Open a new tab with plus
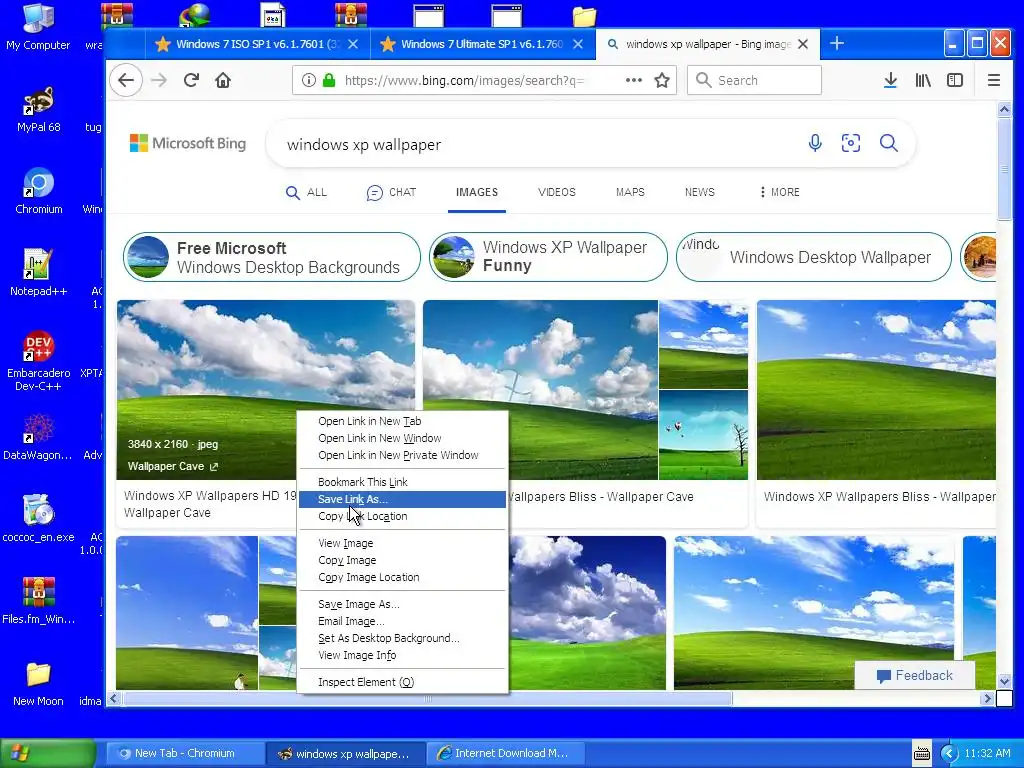 pyautogui.click(x=837, y=44)
